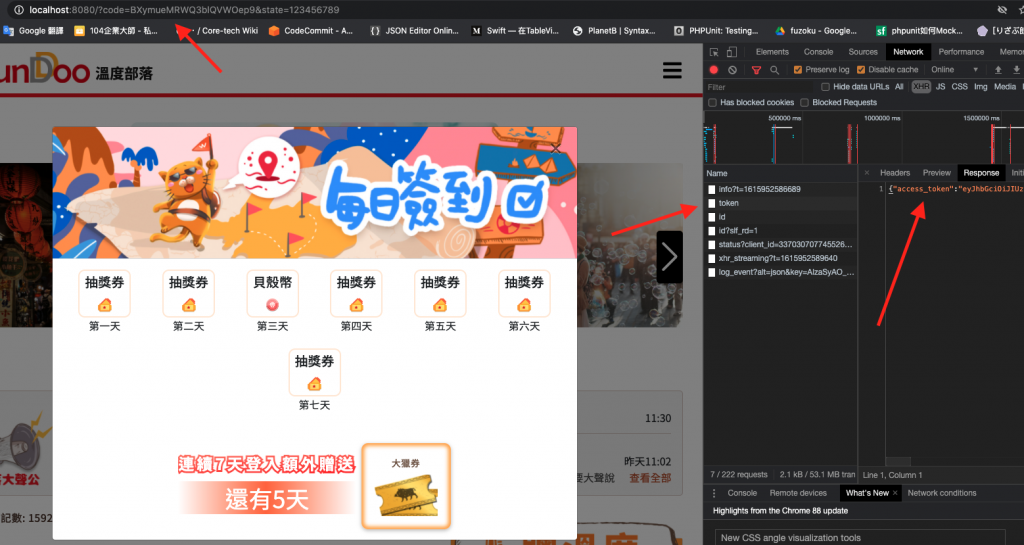Close the What's New drawer tab
This screenshot has height=545, width=1024.
tap(895, 493)
